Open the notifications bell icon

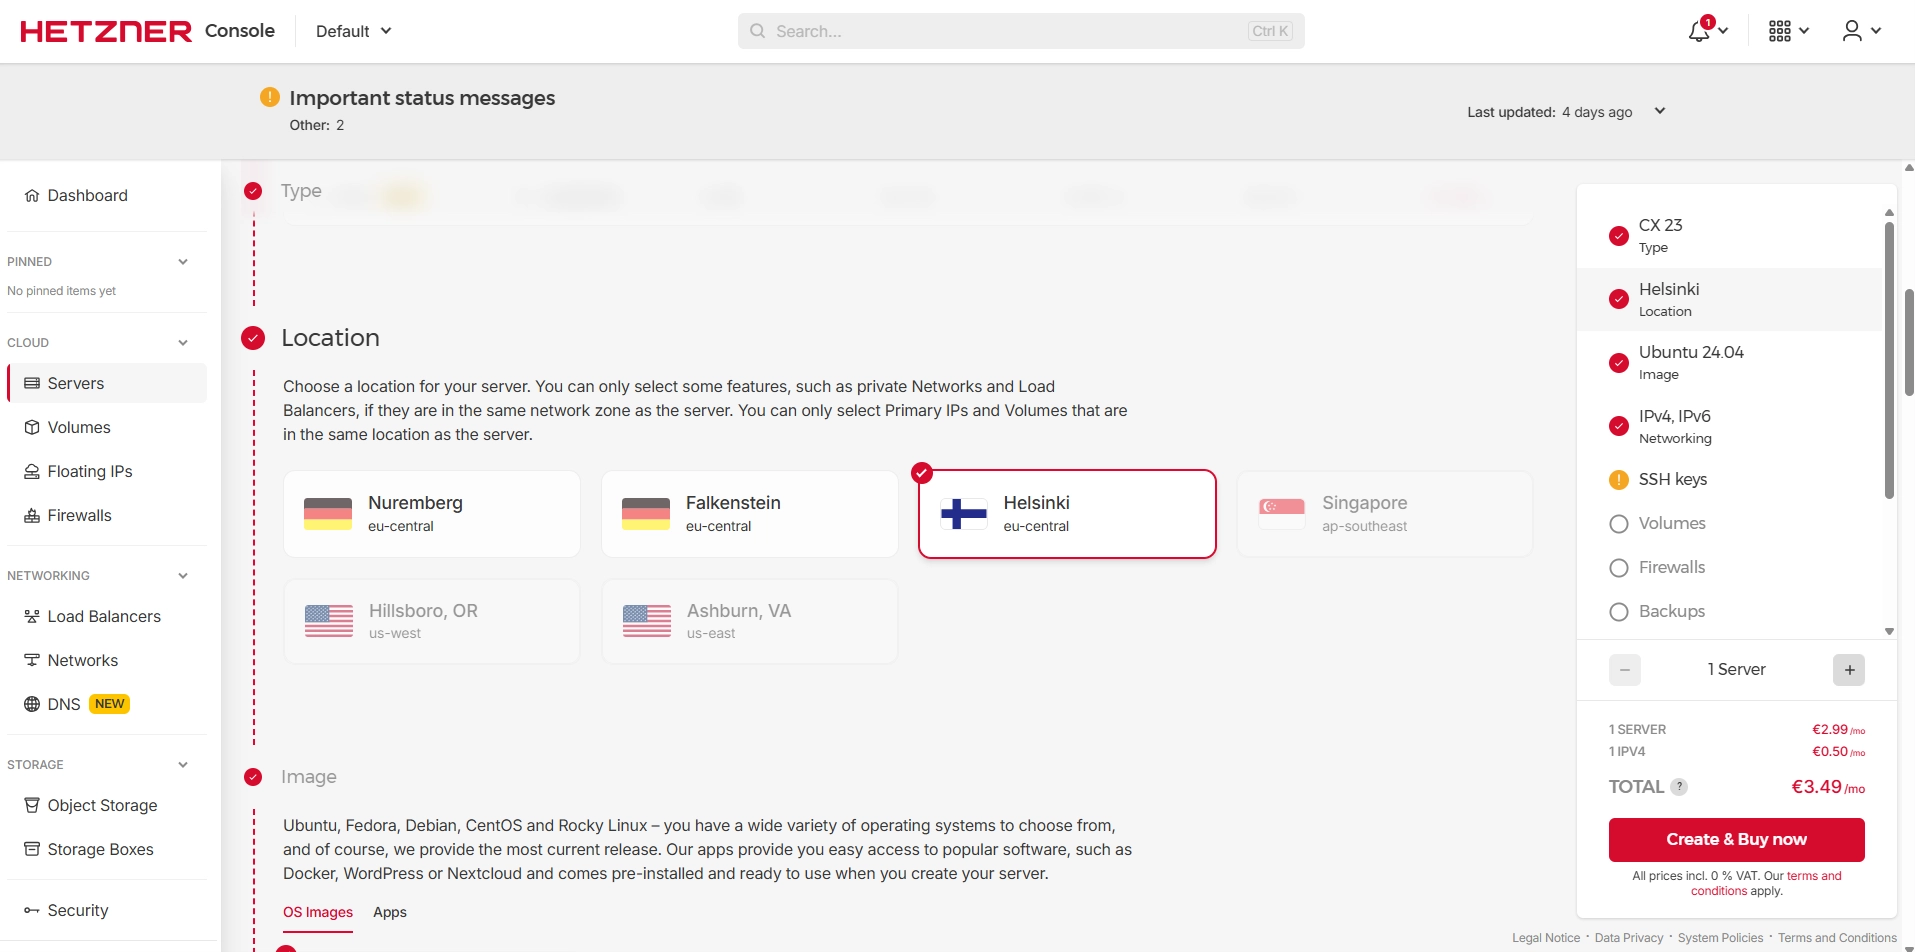pos(1699,31)
